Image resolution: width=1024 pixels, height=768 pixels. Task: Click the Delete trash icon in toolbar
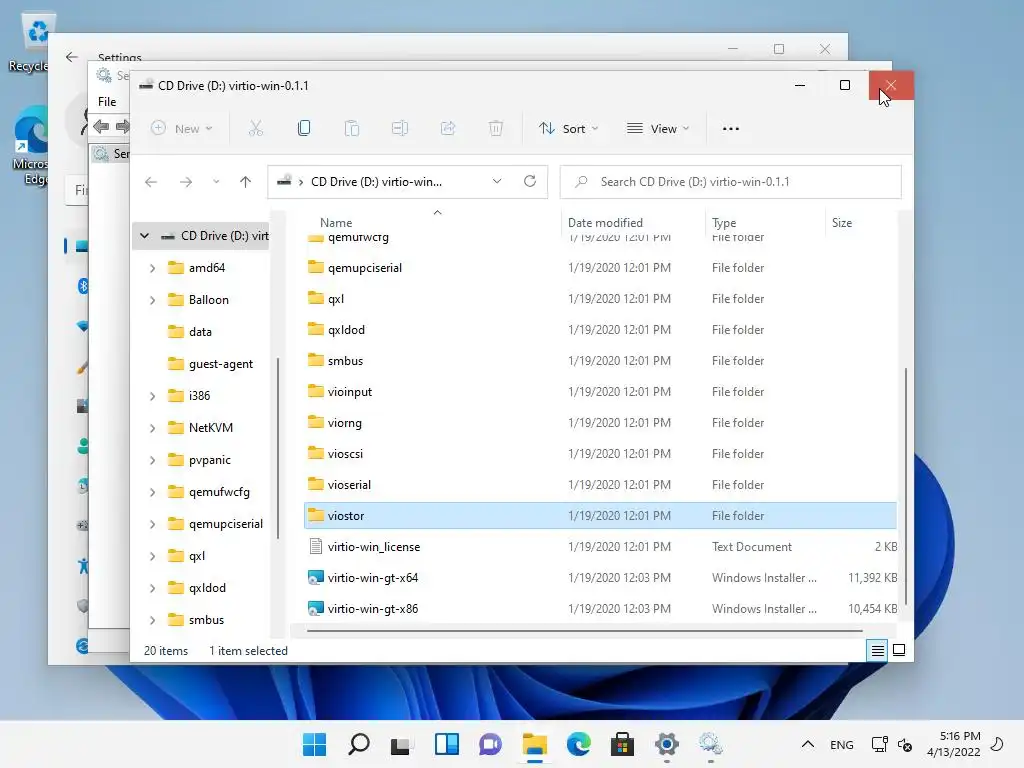(496, 129)
